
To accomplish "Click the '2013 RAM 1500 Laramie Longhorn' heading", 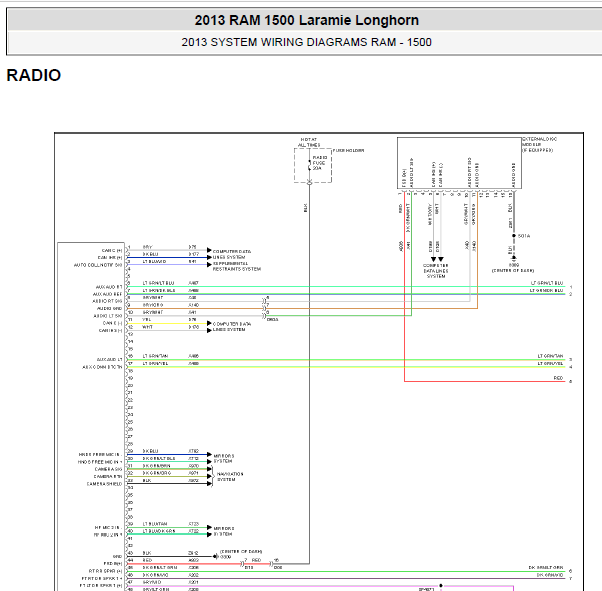I will tap(306, 20).
